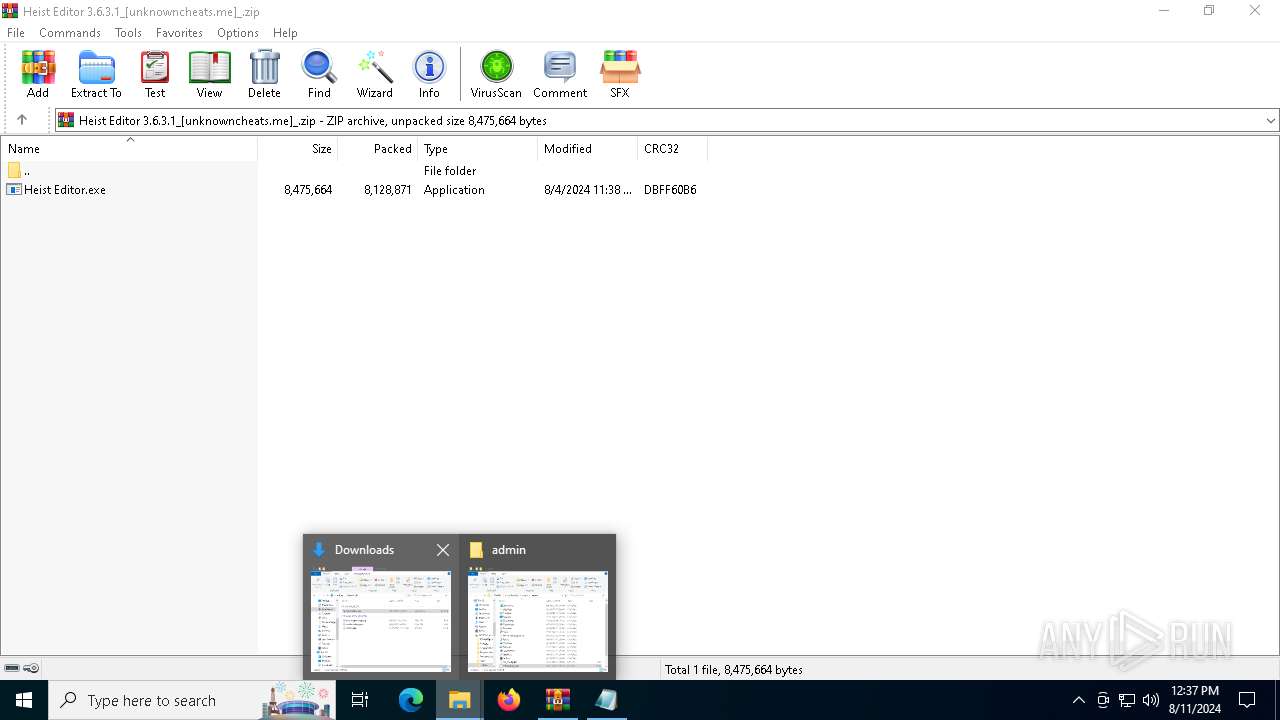Select Heist Editor.exe file row

point(353,189)
